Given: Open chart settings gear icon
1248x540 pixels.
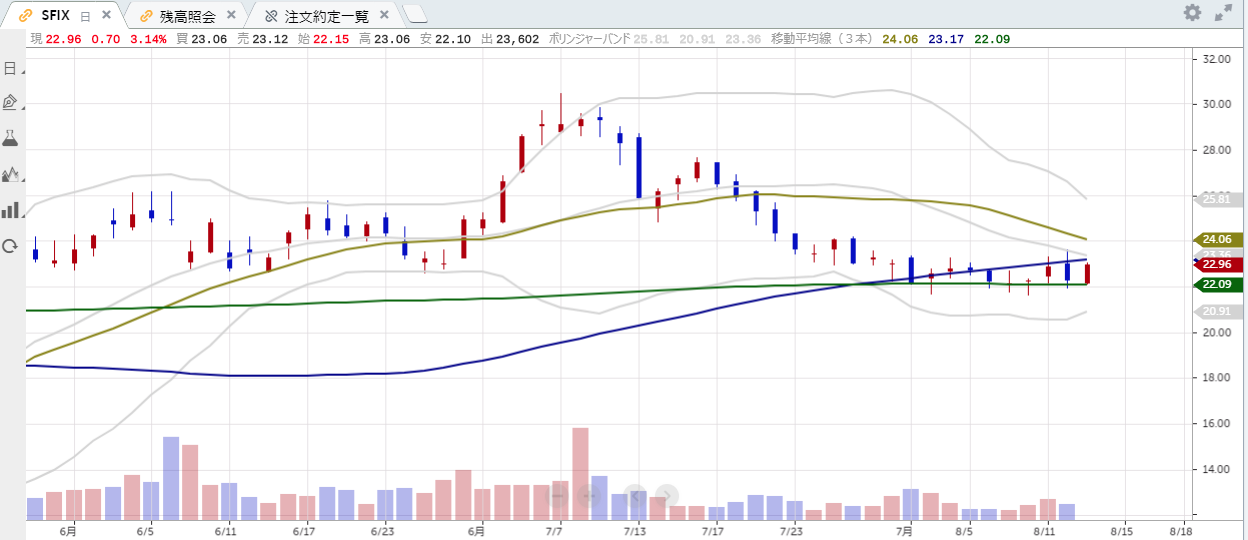Looking at the screenshot, I should (1192, 13).
